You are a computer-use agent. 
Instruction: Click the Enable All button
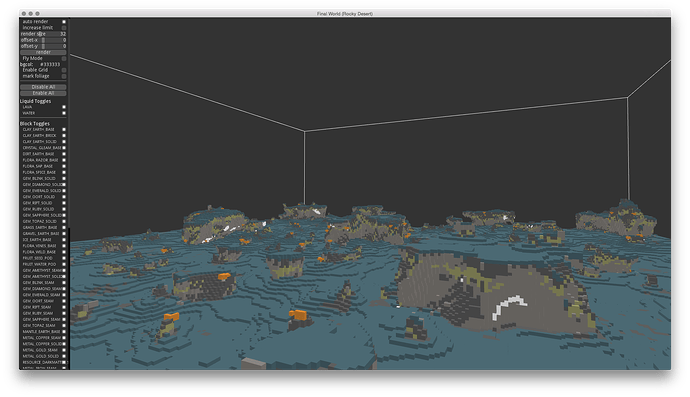[x=43, y=93]
